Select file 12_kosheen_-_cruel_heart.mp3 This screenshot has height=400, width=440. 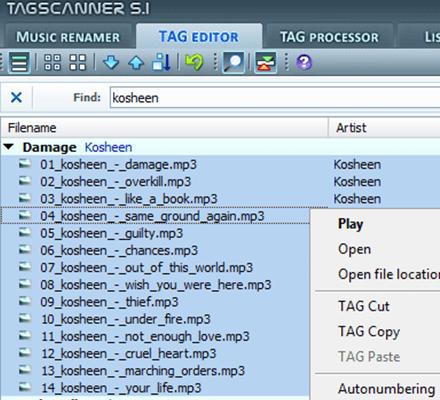pos(128,354)
